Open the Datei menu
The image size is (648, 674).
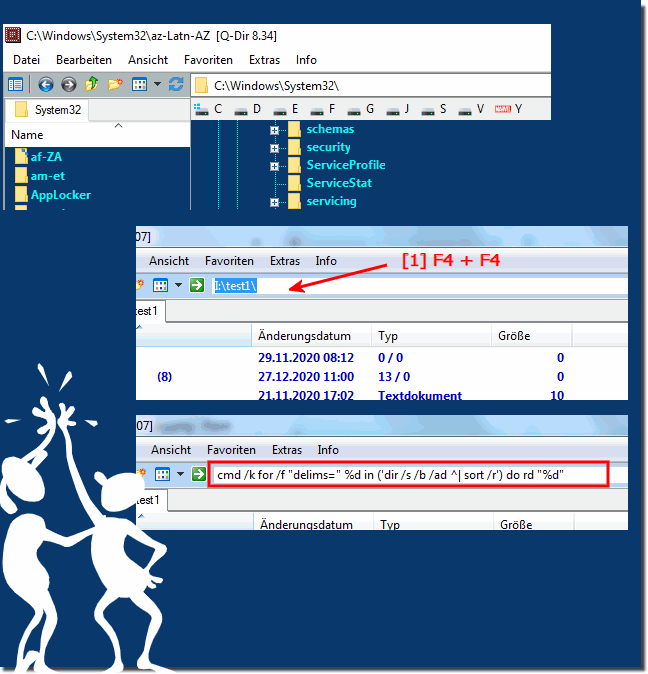coord(26,60)
